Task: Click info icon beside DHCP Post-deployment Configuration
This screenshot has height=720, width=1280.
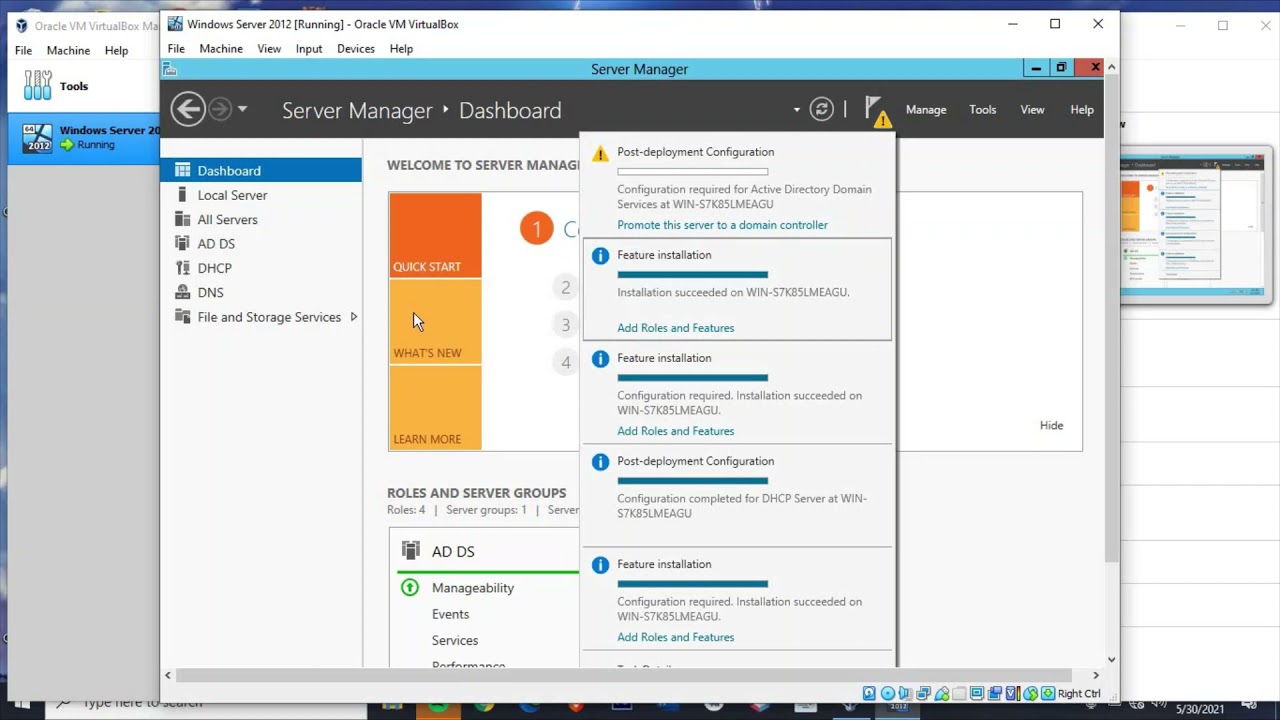Action: (600, 462)
